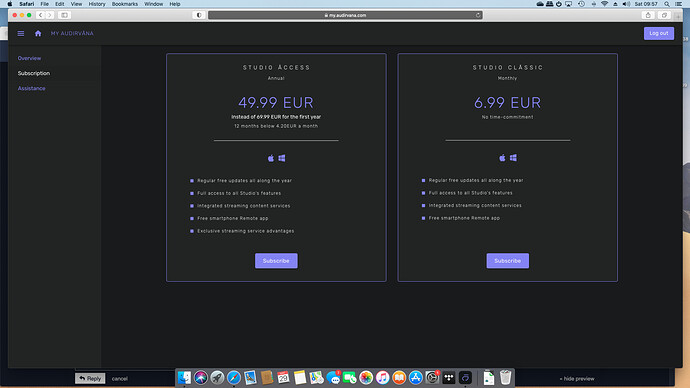This screenshot has height=388, width=690.
Task: Open the Apple menu
Action: pyautogui.click(x=10, y=4)
